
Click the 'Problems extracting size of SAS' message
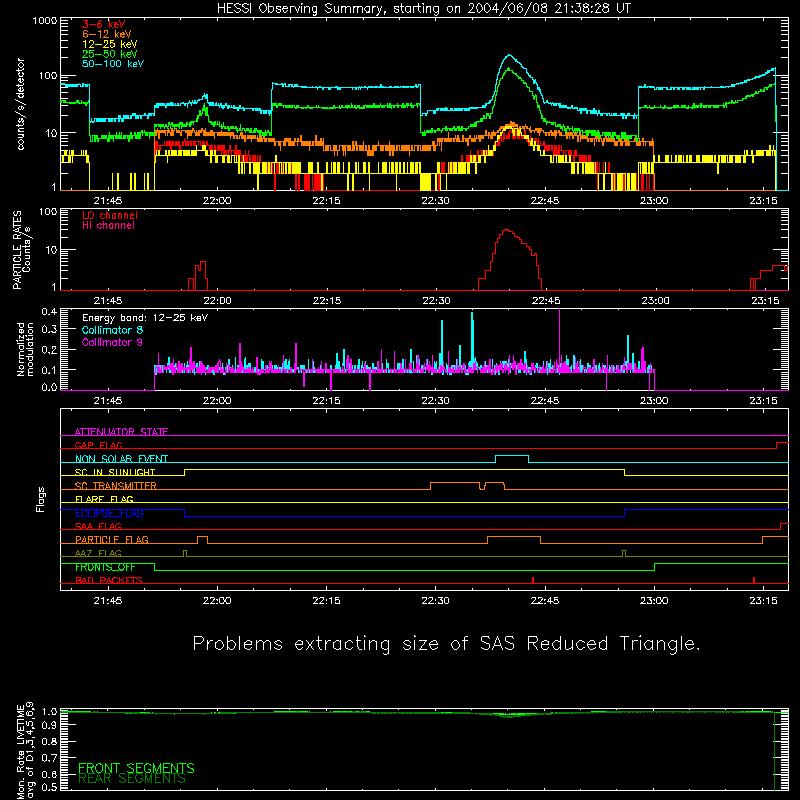(446, 644)
